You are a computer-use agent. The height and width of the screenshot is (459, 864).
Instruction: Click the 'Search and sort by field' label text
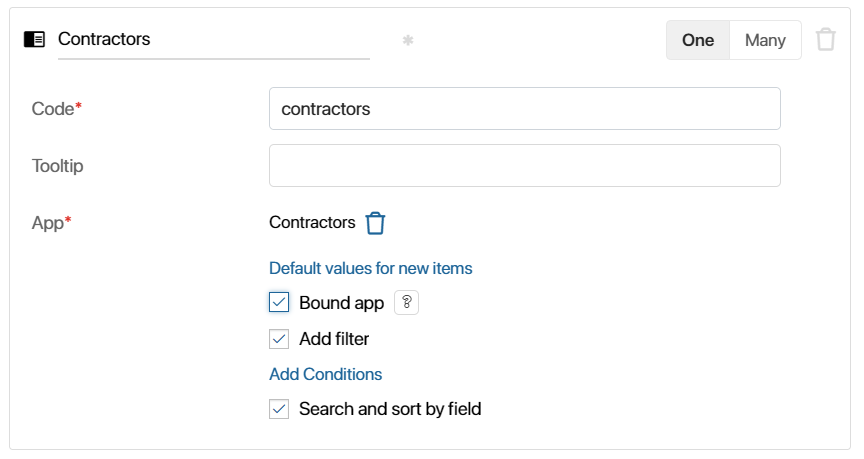coord(390,409)
